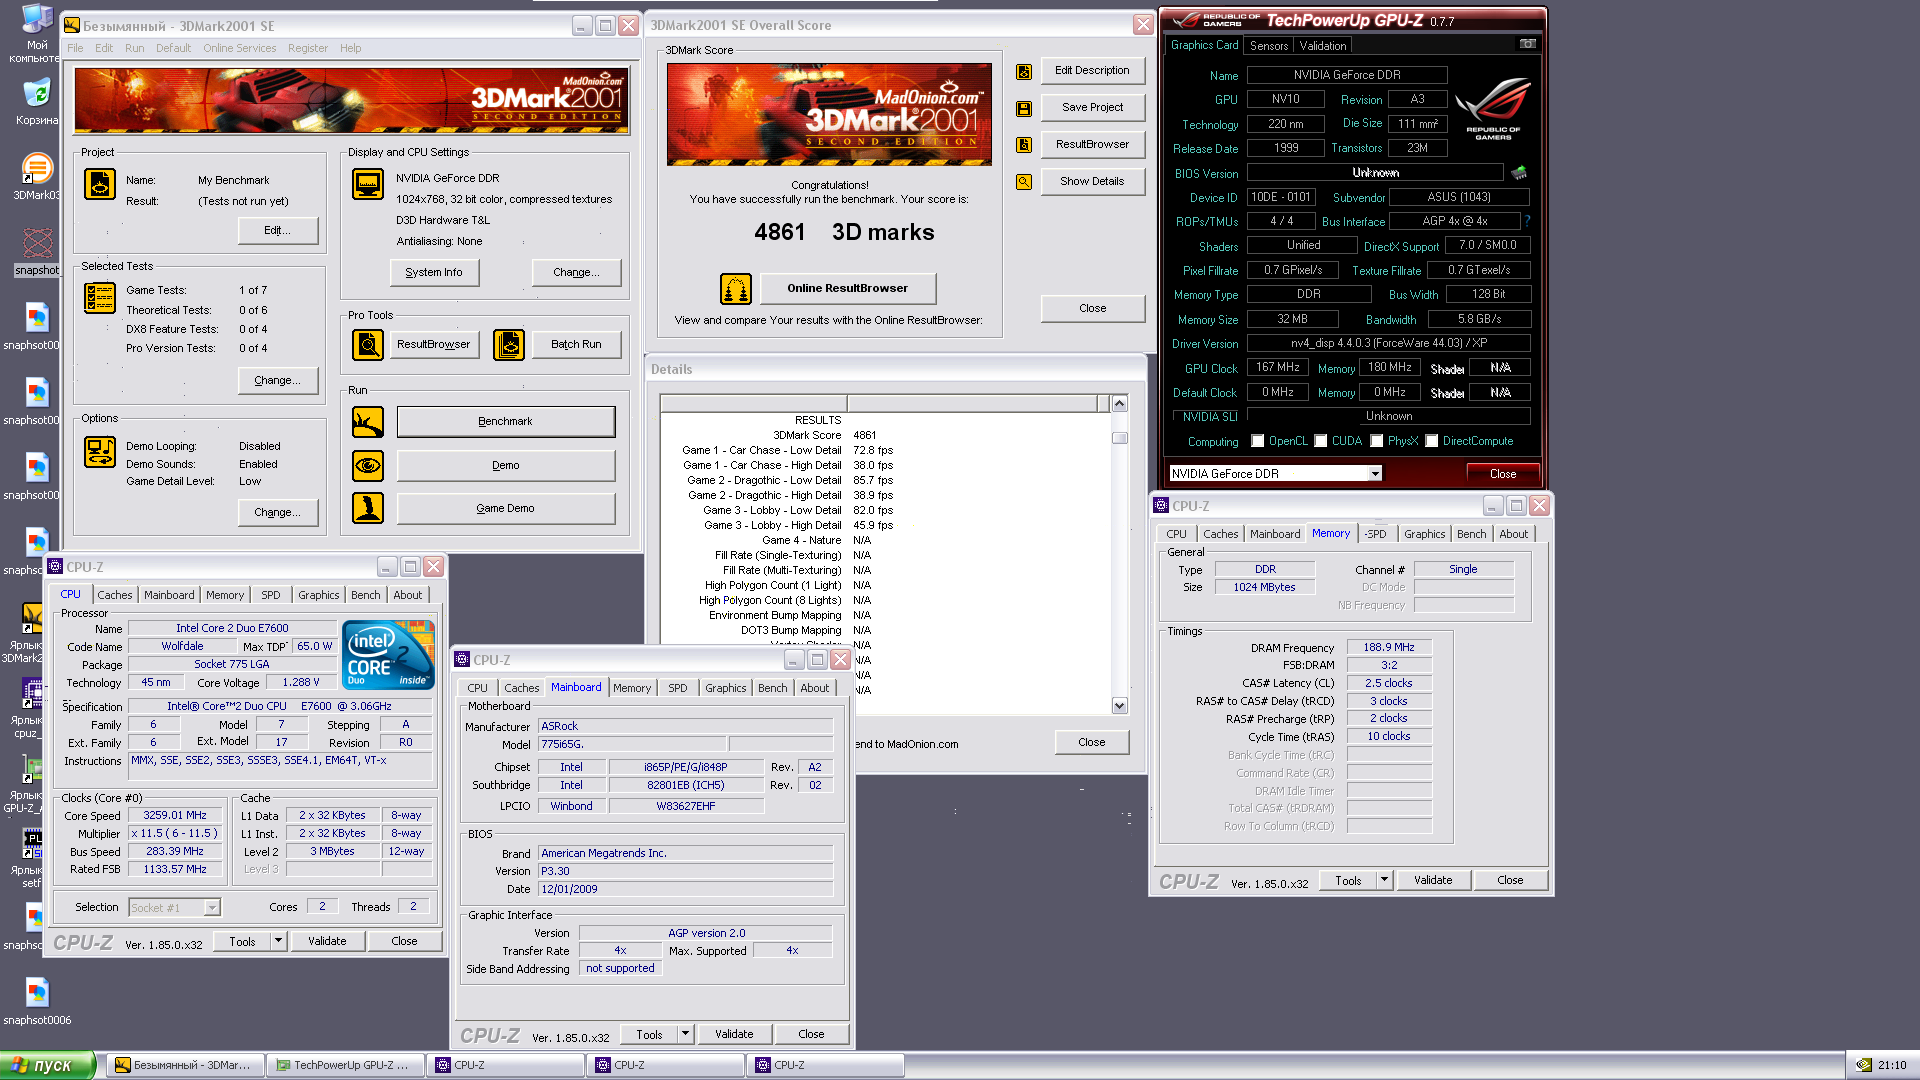This screenshot has height=1080, width=1920.
Task: Click the Demo eye icon
Action: 368,465
